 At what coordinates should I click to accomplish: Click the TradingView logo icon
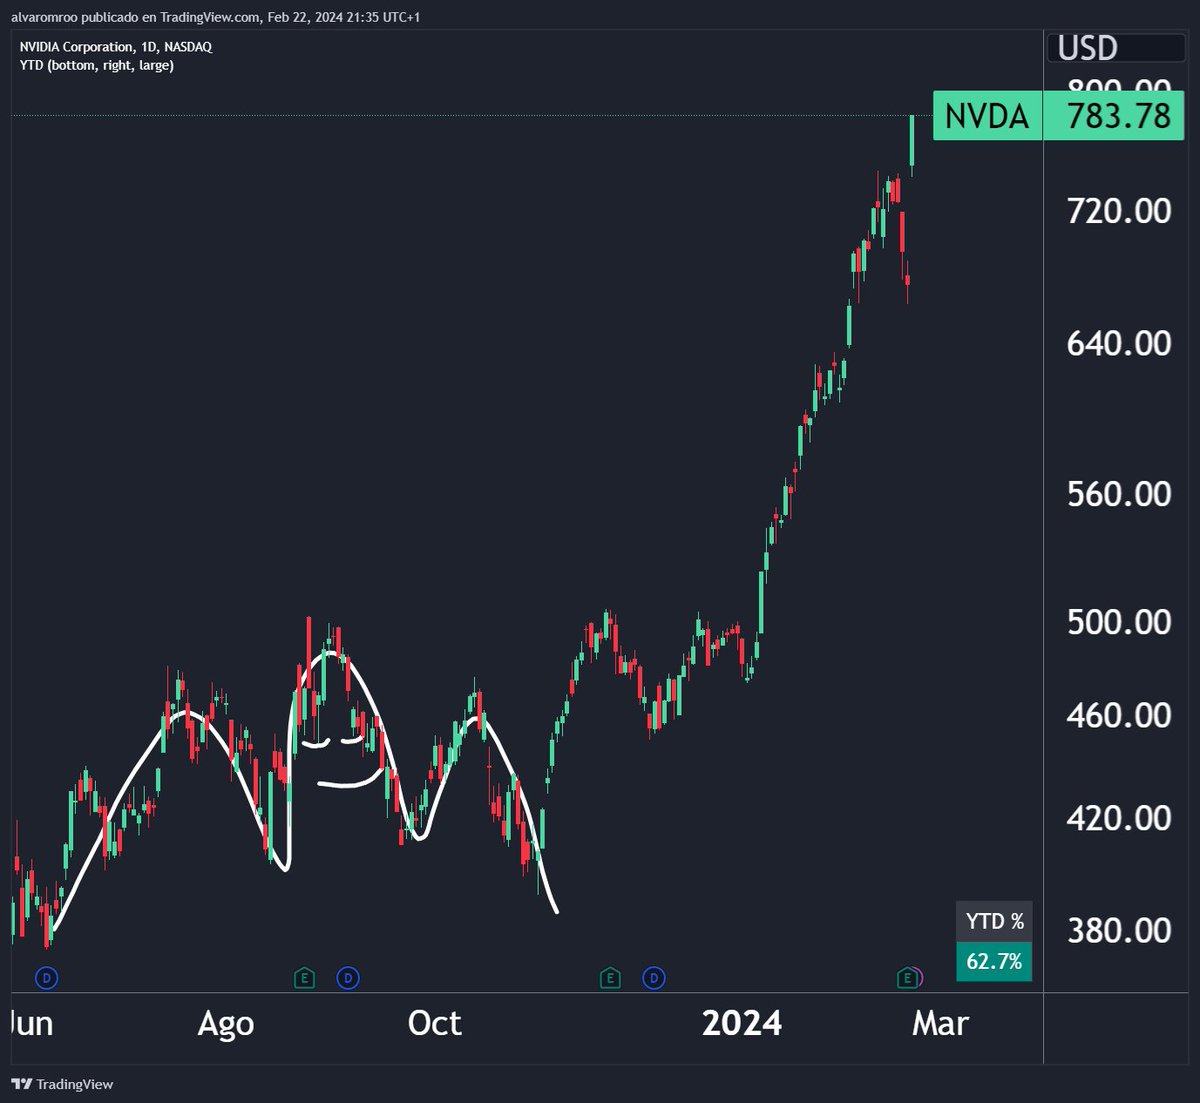21,1084
